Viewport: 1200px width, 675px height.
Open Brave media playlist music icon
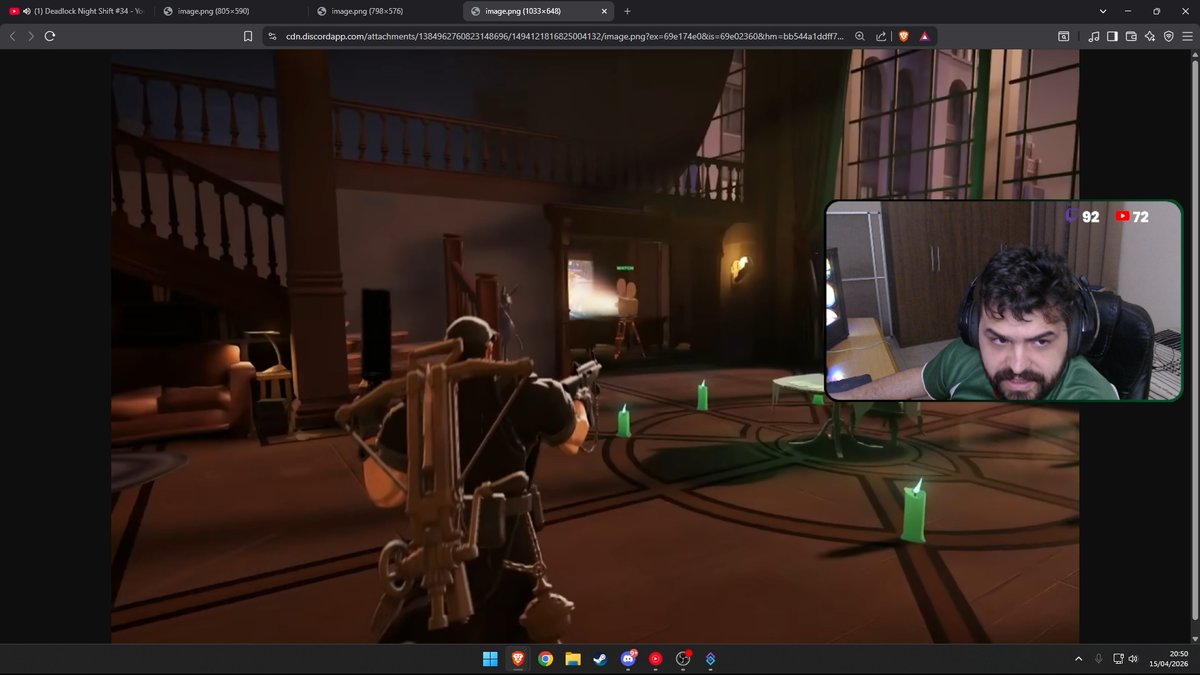[x=1094, y=36]
